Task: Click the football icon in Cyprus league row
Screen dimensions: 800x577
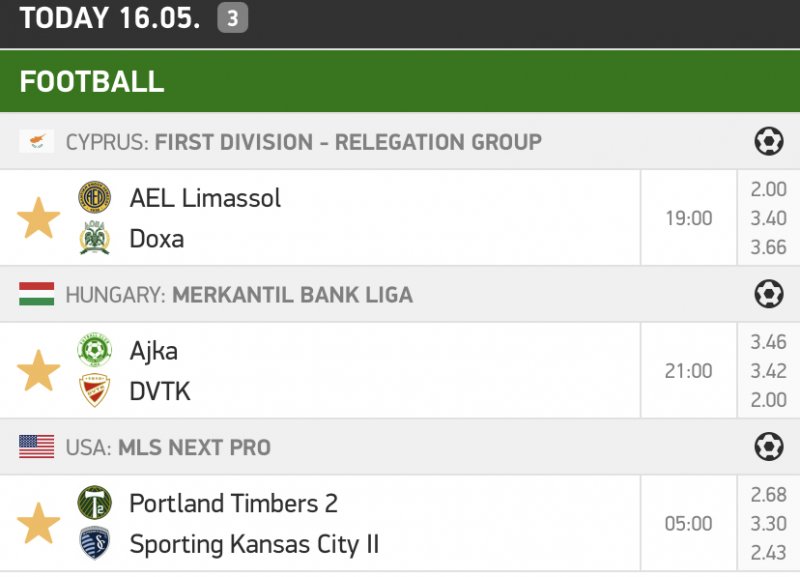Action: (x=768, y=142)
